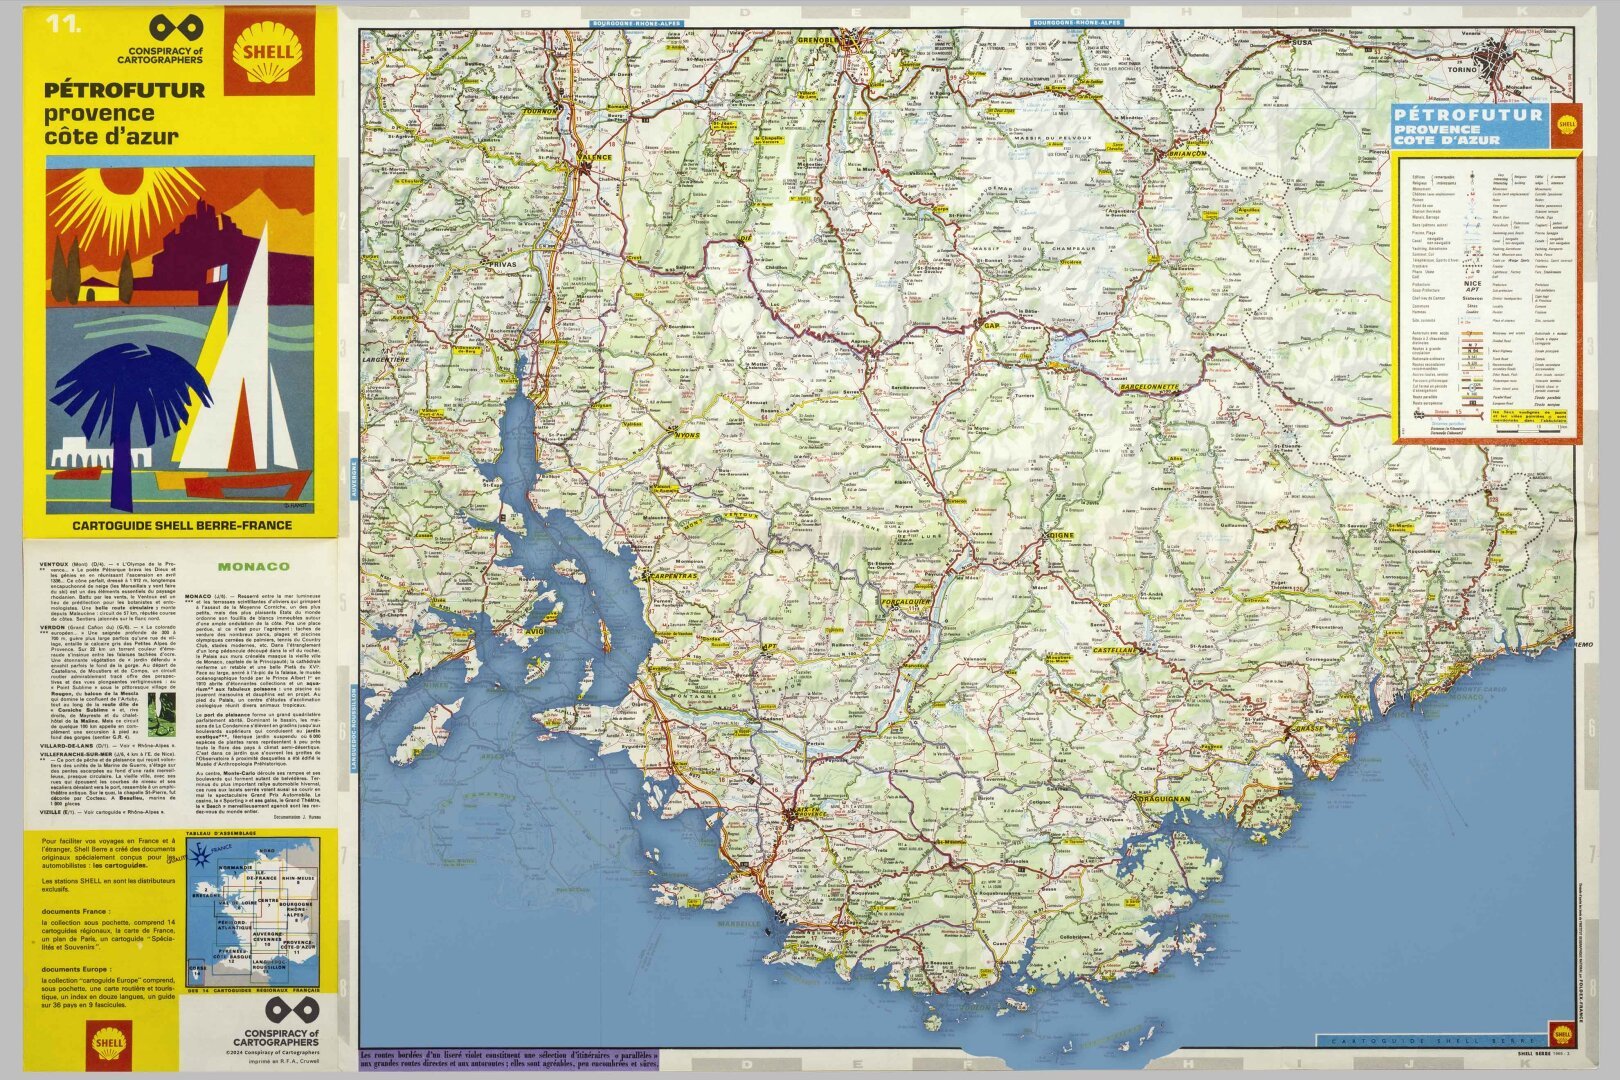This screenshot has height=1080, width=1620.
Task: Click the 'documents France :' heading
Action: coord(76,912)
